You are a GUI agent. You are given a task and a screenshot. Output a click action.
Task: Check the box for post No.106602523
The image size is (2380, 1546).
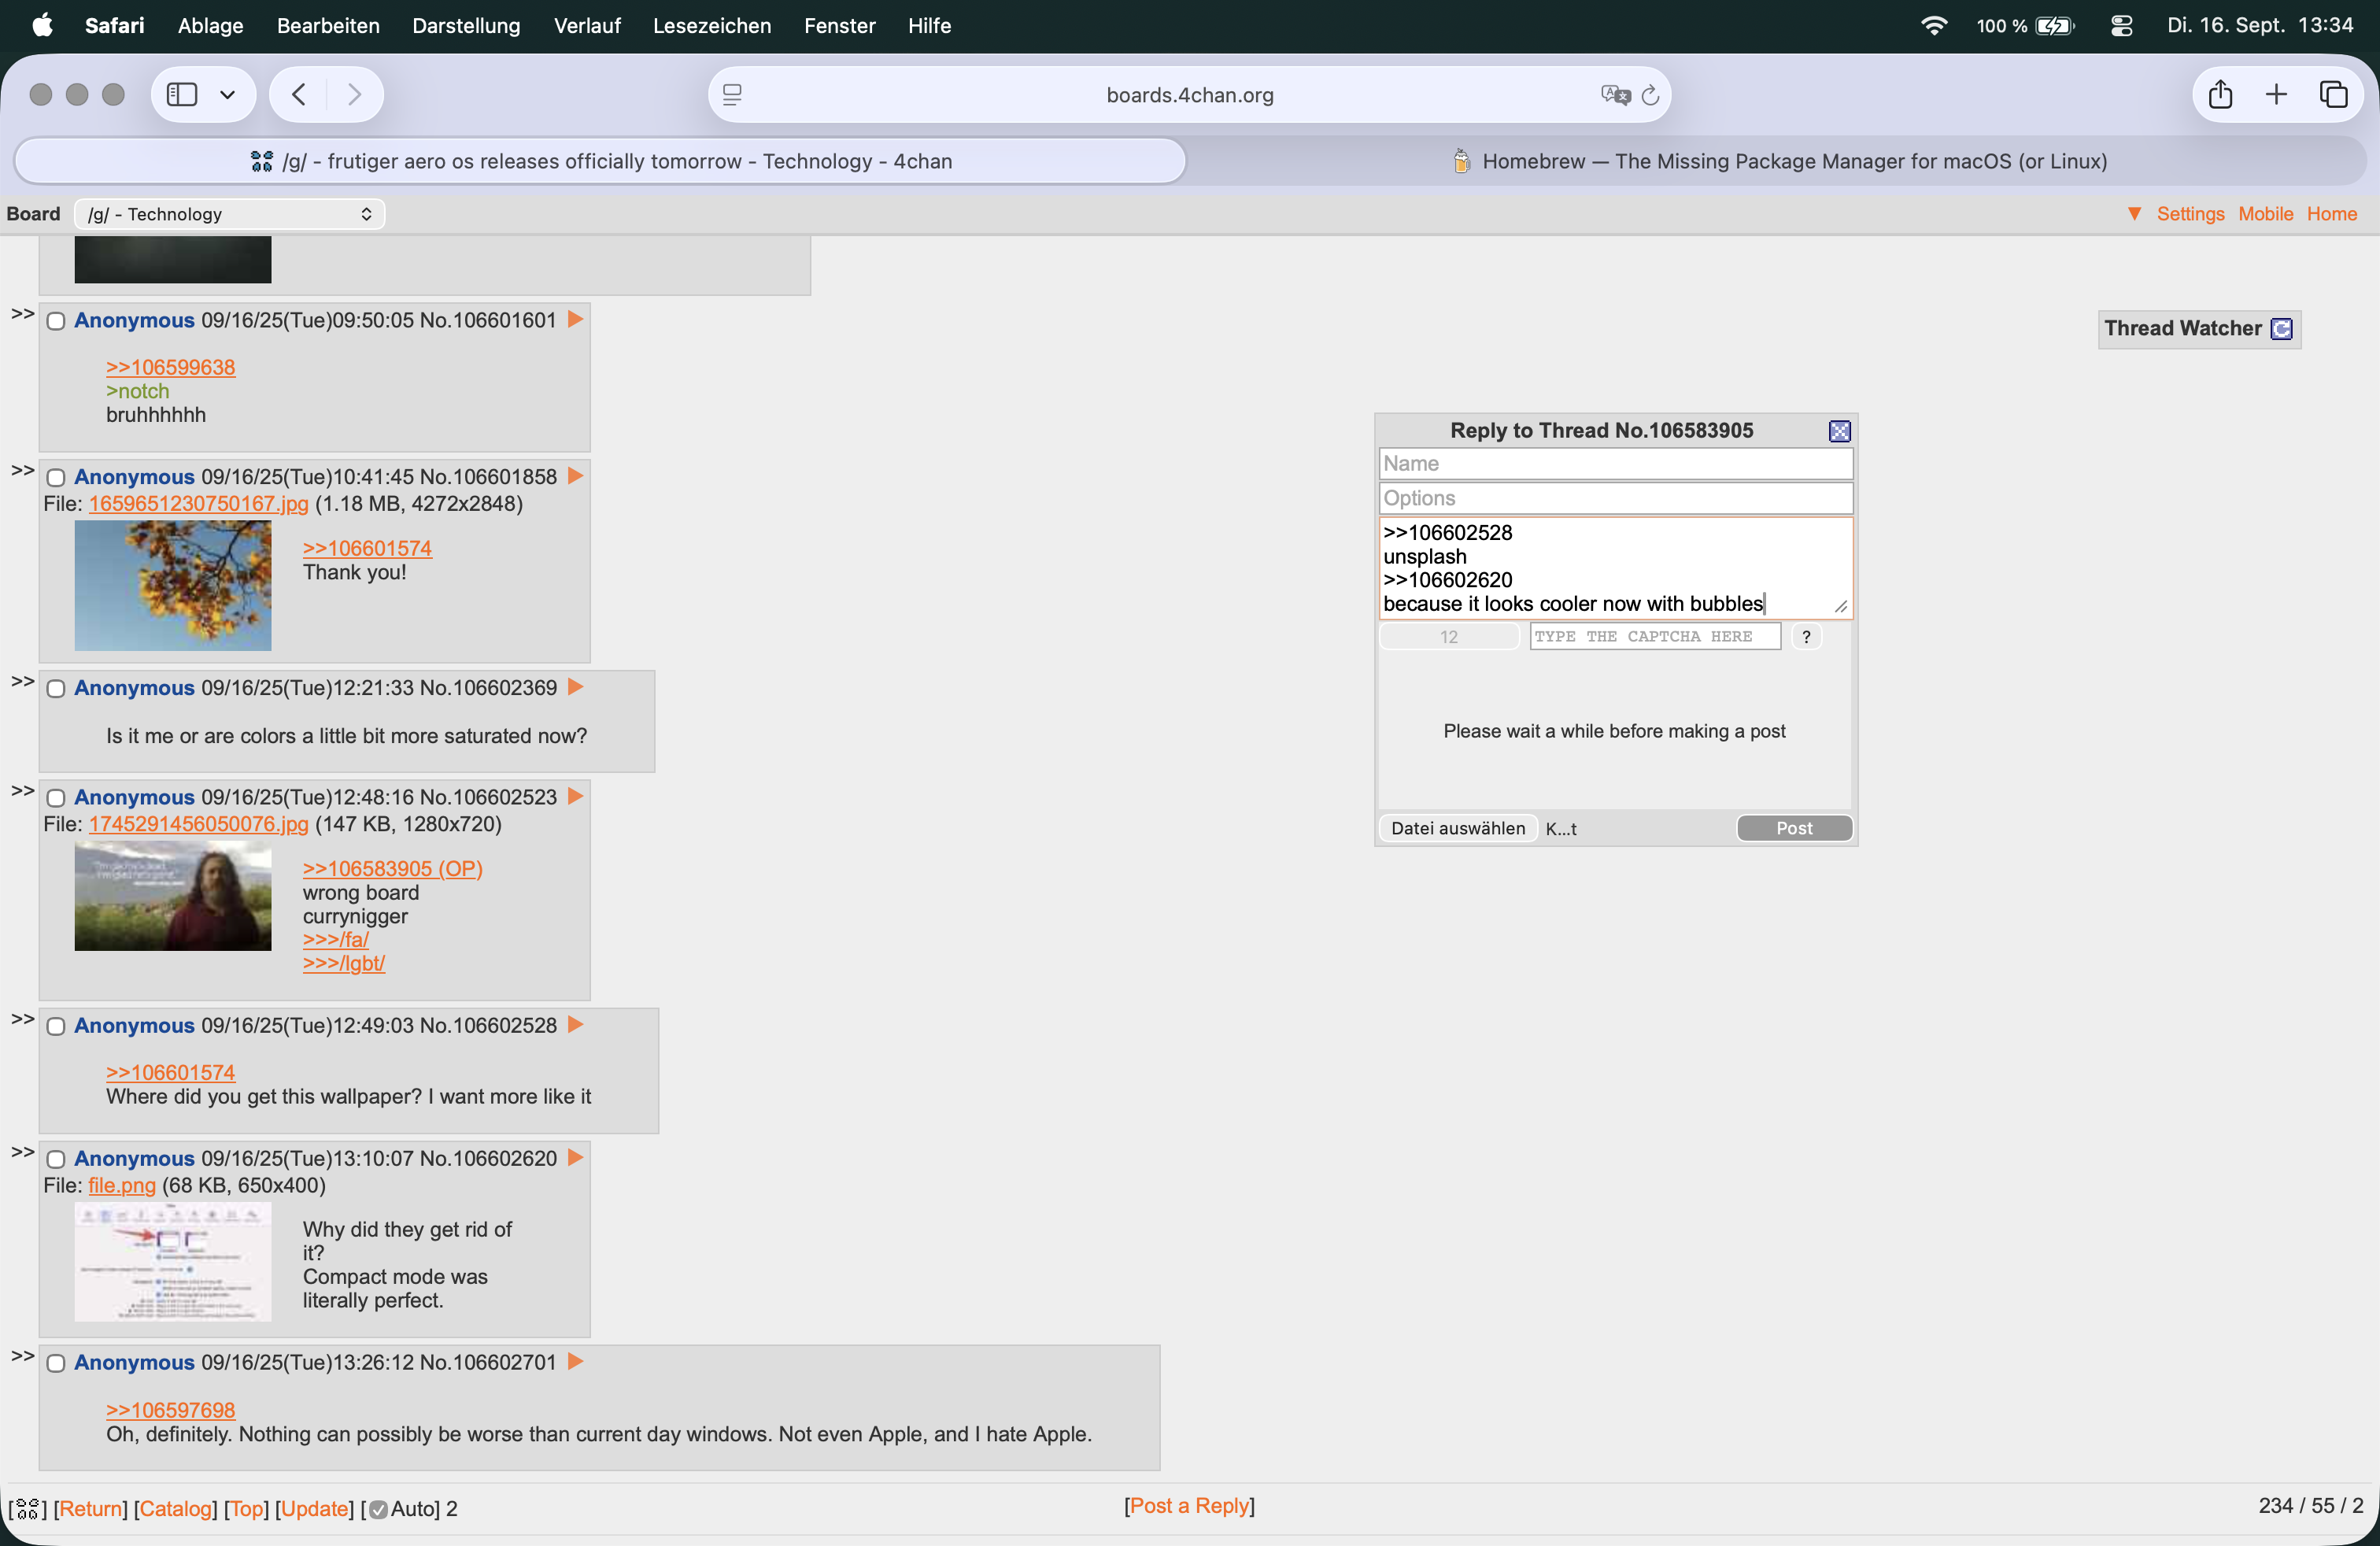(x=56, y=798)
